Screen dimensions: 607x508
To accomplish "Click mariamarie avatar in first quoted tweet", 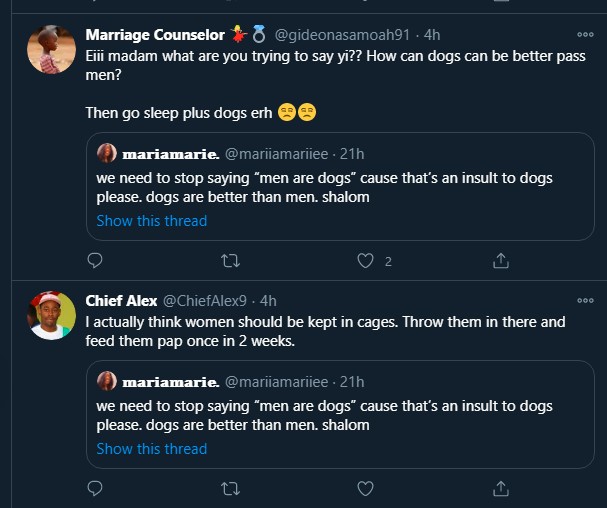I will 107,153.
